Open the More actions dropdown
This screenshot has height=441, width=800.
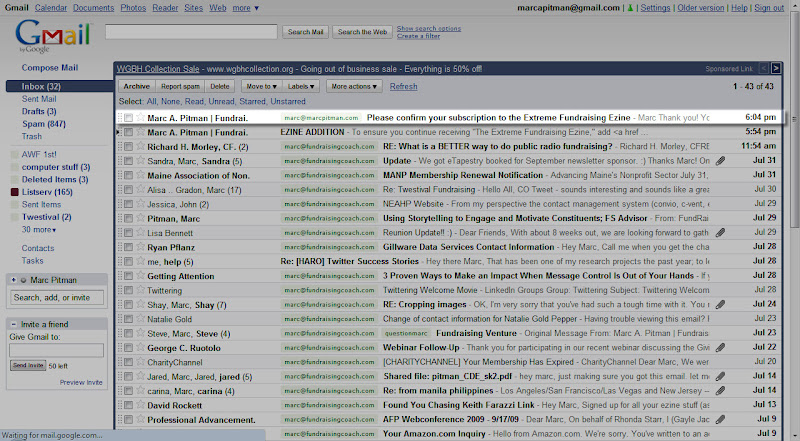354,86
